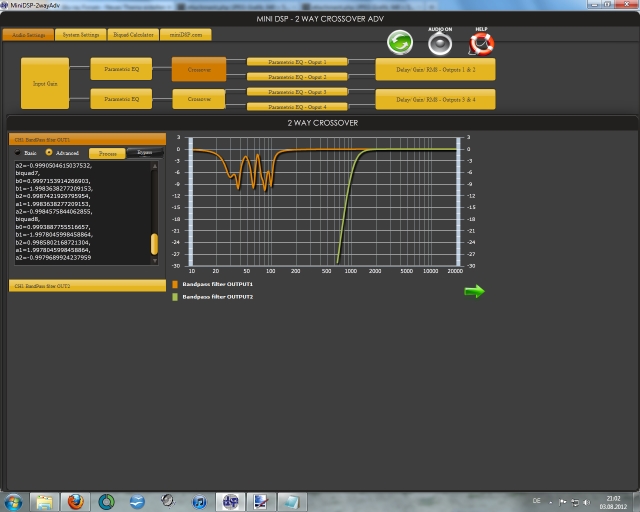640x512 pixels.
Task: Click the Bandpass filter OUTPUT2 legend label
Action: (218, 297)
